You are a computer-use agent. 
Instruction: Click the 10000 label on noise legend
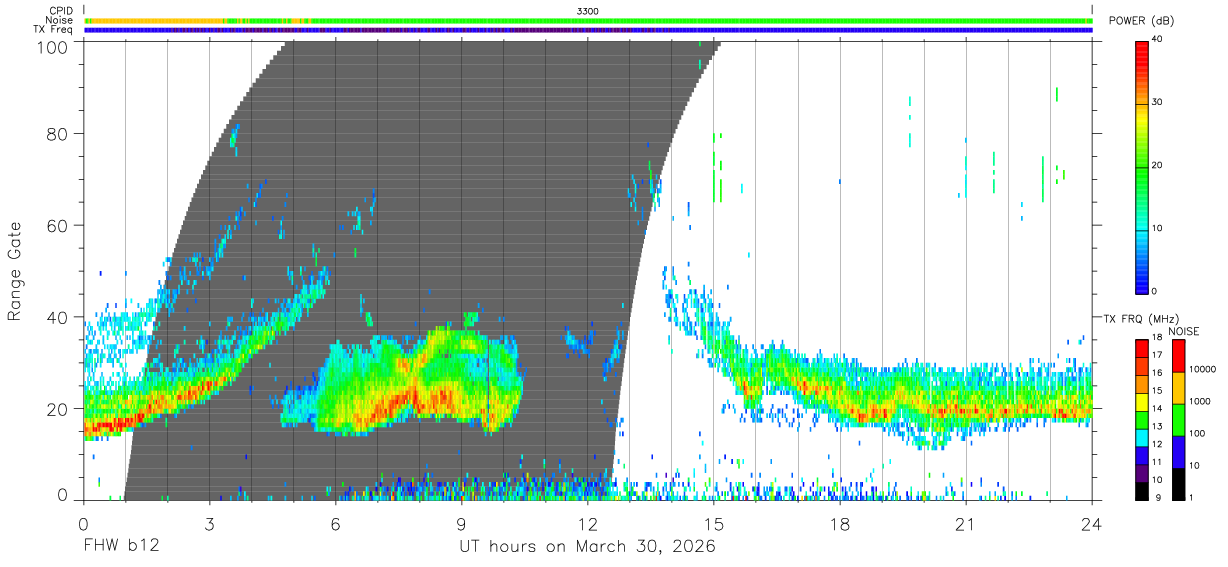pos(1202,369)
